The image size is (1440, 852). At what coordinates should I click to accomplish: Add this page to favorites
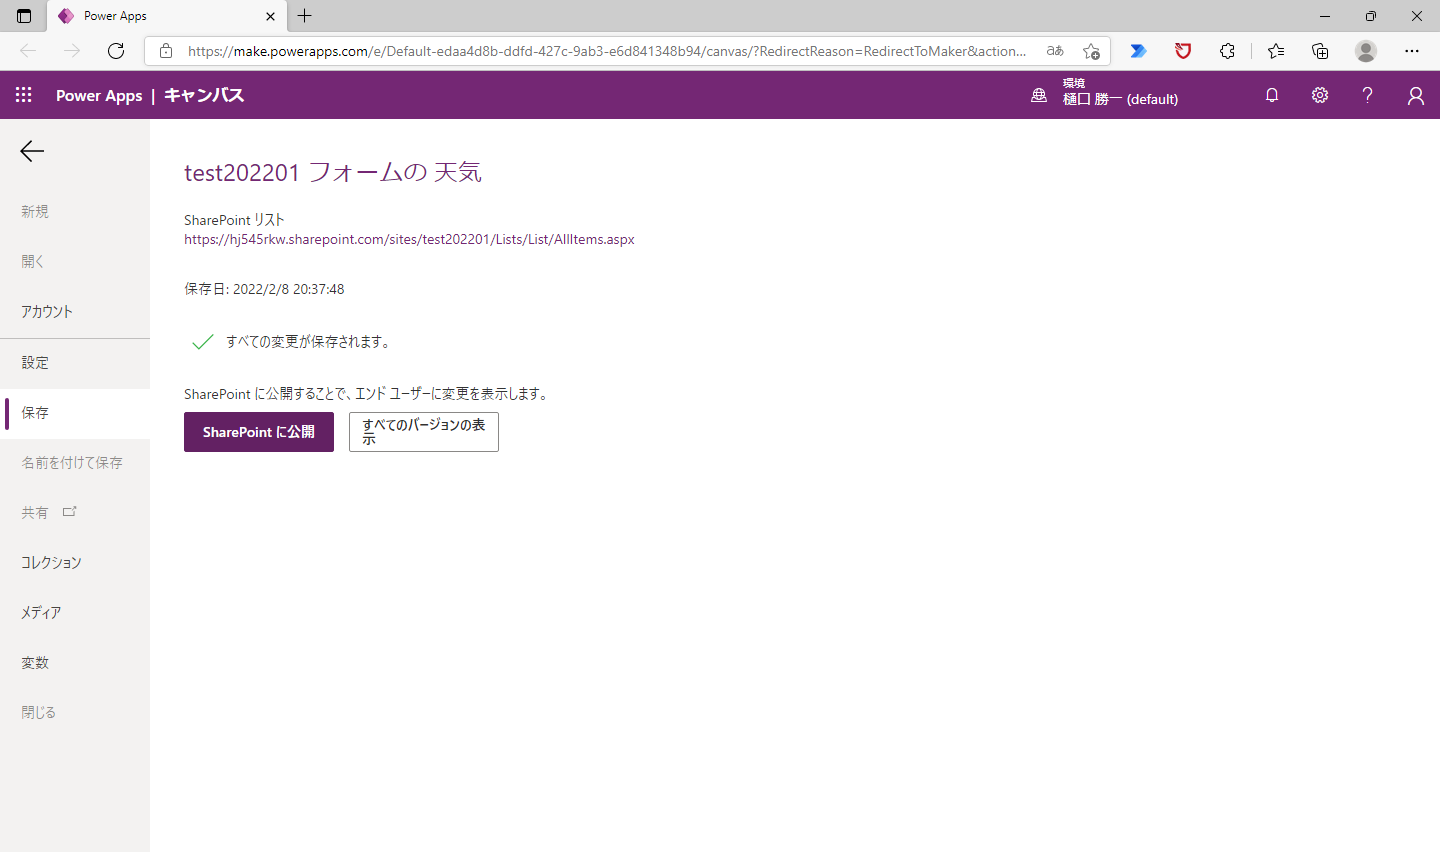pyautogui.click(x=1091, y=51)
